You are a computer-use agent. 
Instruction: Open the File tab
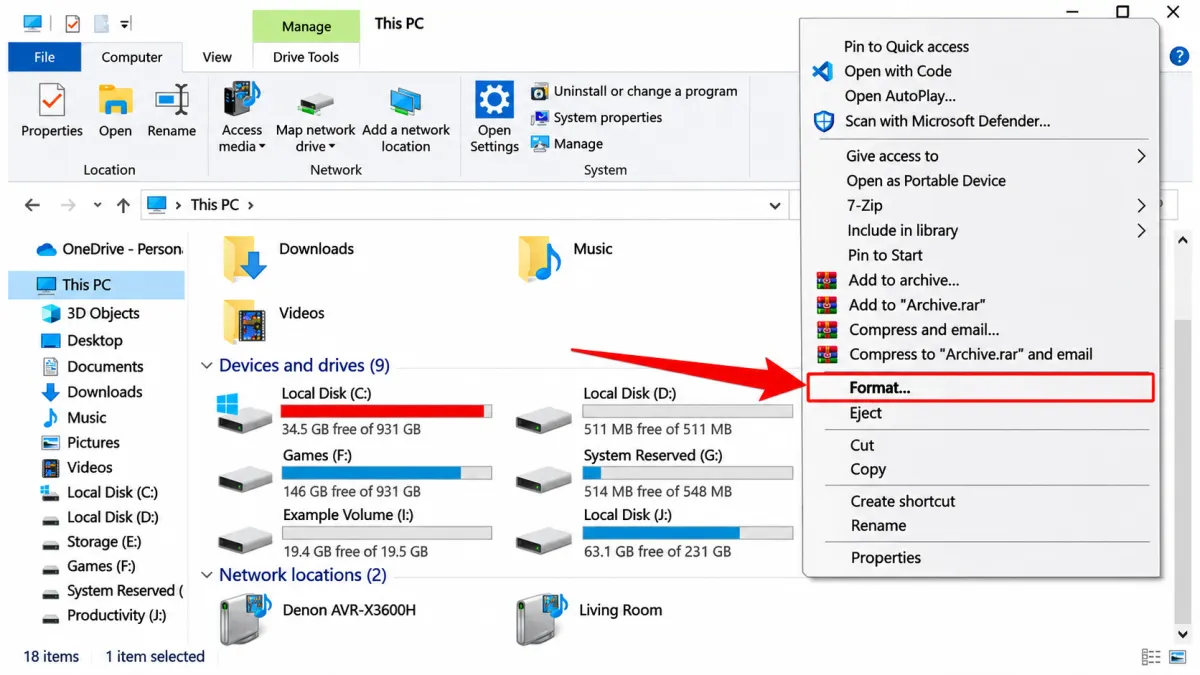pyautogui.click(x=45, y=57)
